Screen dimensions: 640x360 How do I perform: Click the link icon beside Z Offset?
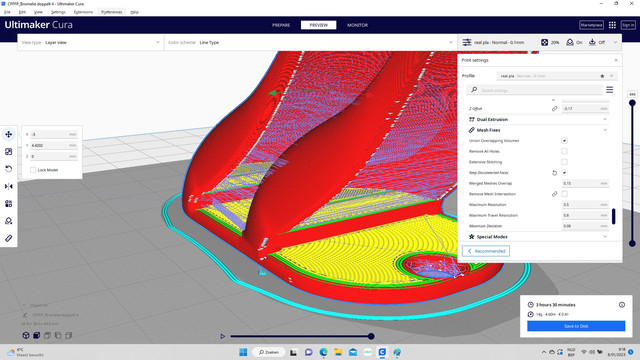[x=554, y=109]
